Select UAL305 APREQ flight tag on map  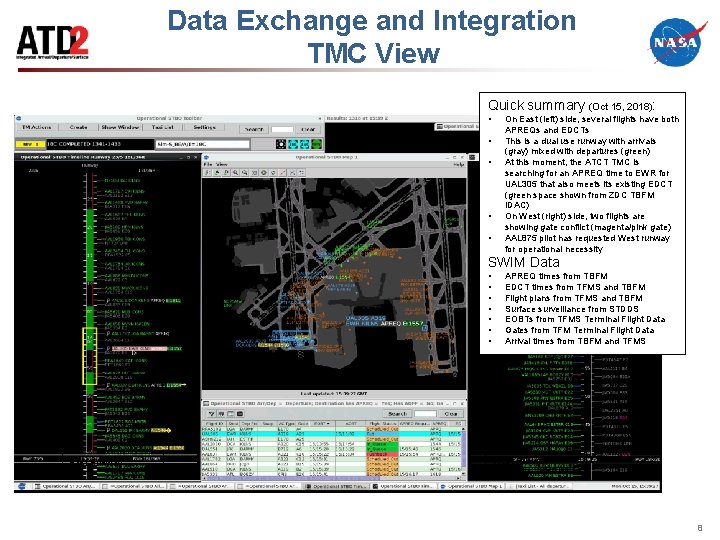[384, 321]
